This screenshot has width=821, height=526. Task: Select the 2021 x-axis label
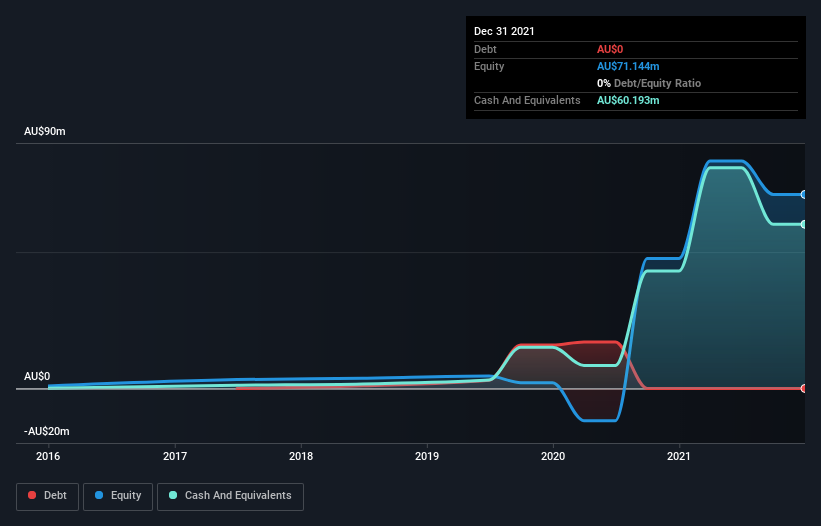[679, 456]
